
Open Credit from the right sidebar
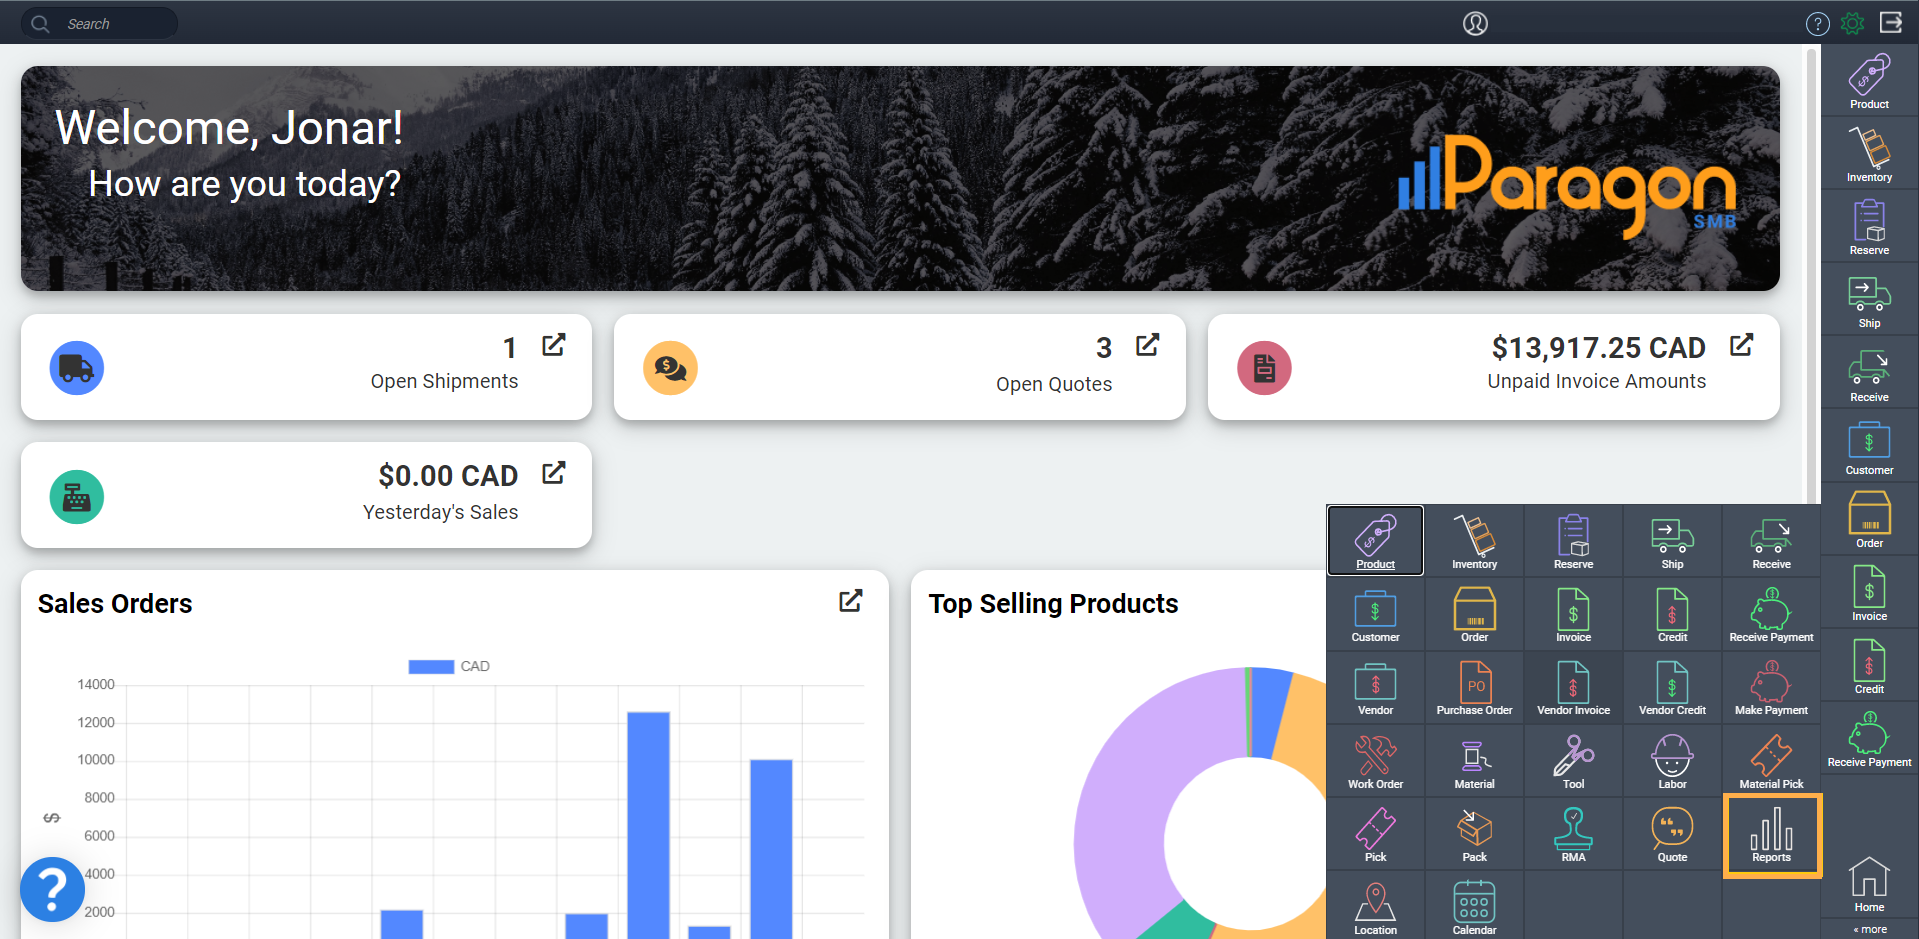tap(1869, 666)
